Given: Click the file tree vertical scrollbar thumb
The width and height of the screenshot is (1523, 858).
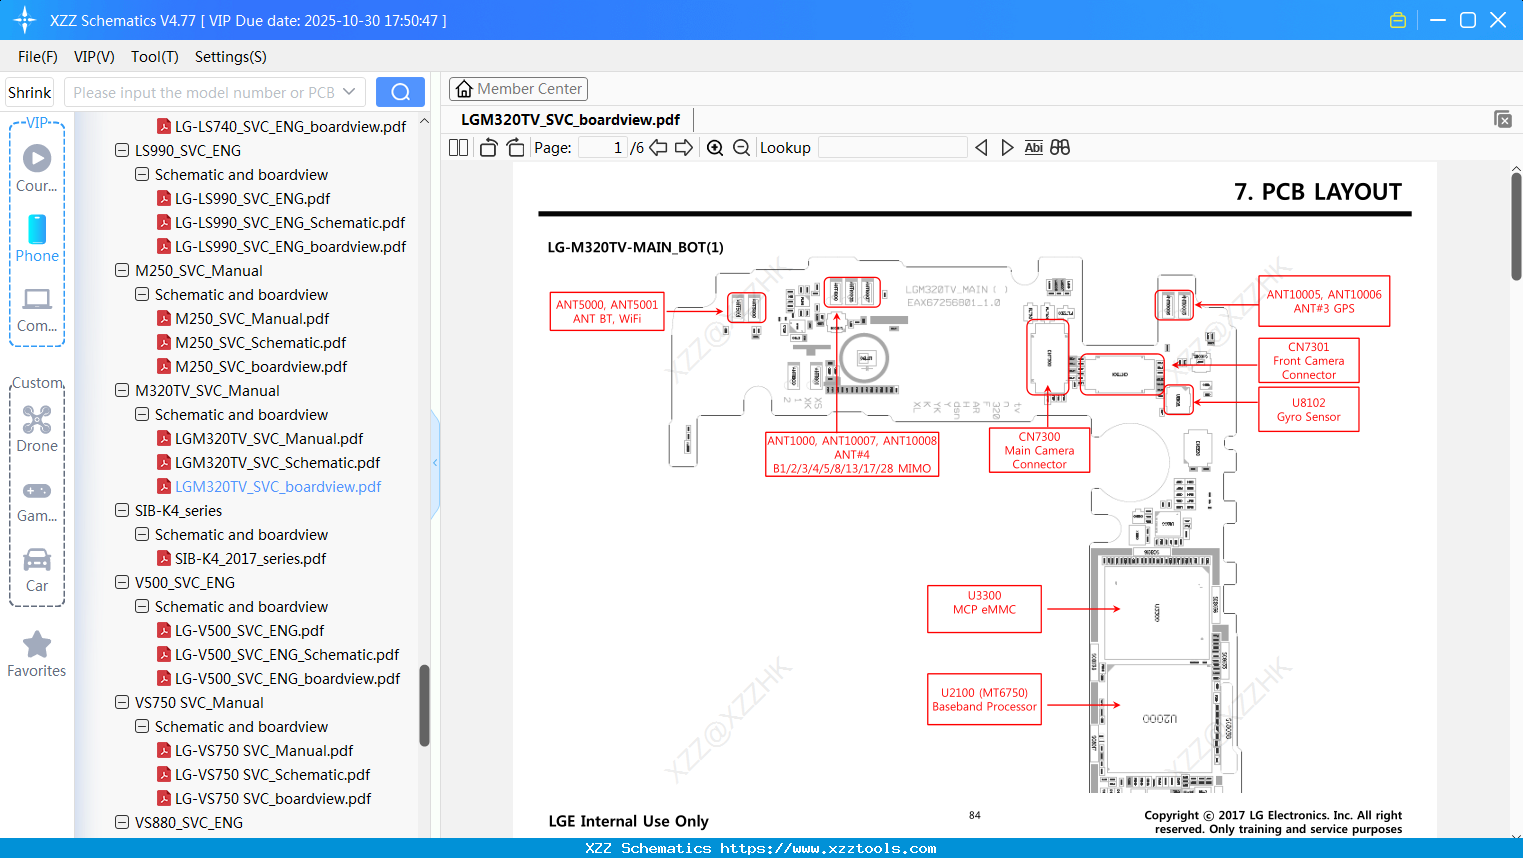Looking at the screenshot, I should [424, 706].
